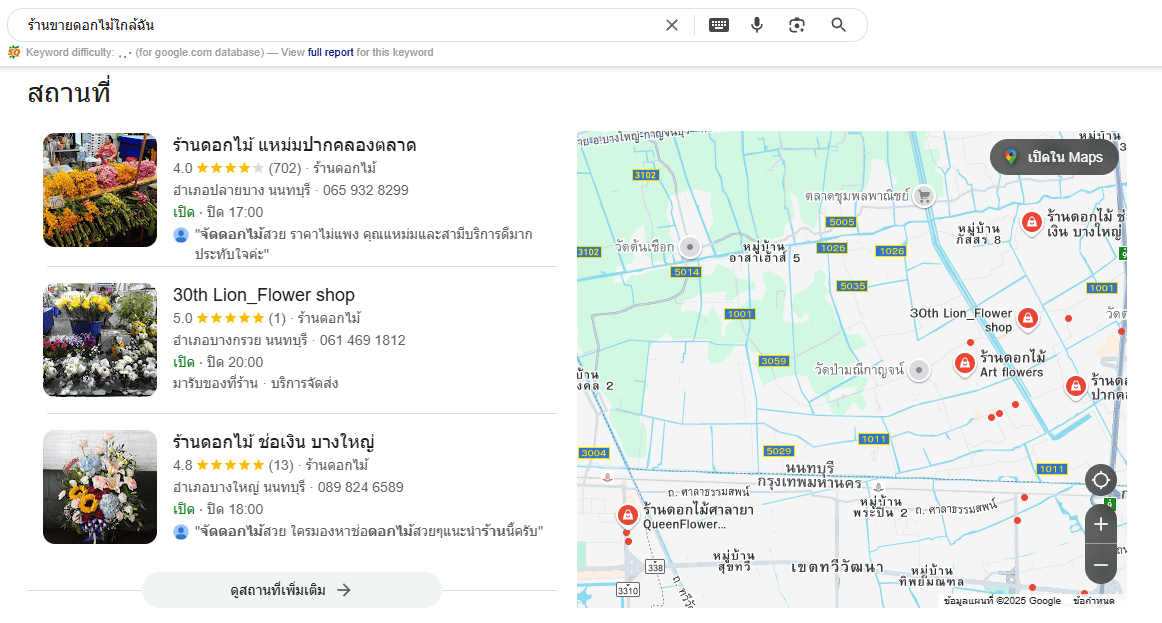Open the 'full report' keyword link
The width and height of the screenshot is (1162, 623).
331,53
